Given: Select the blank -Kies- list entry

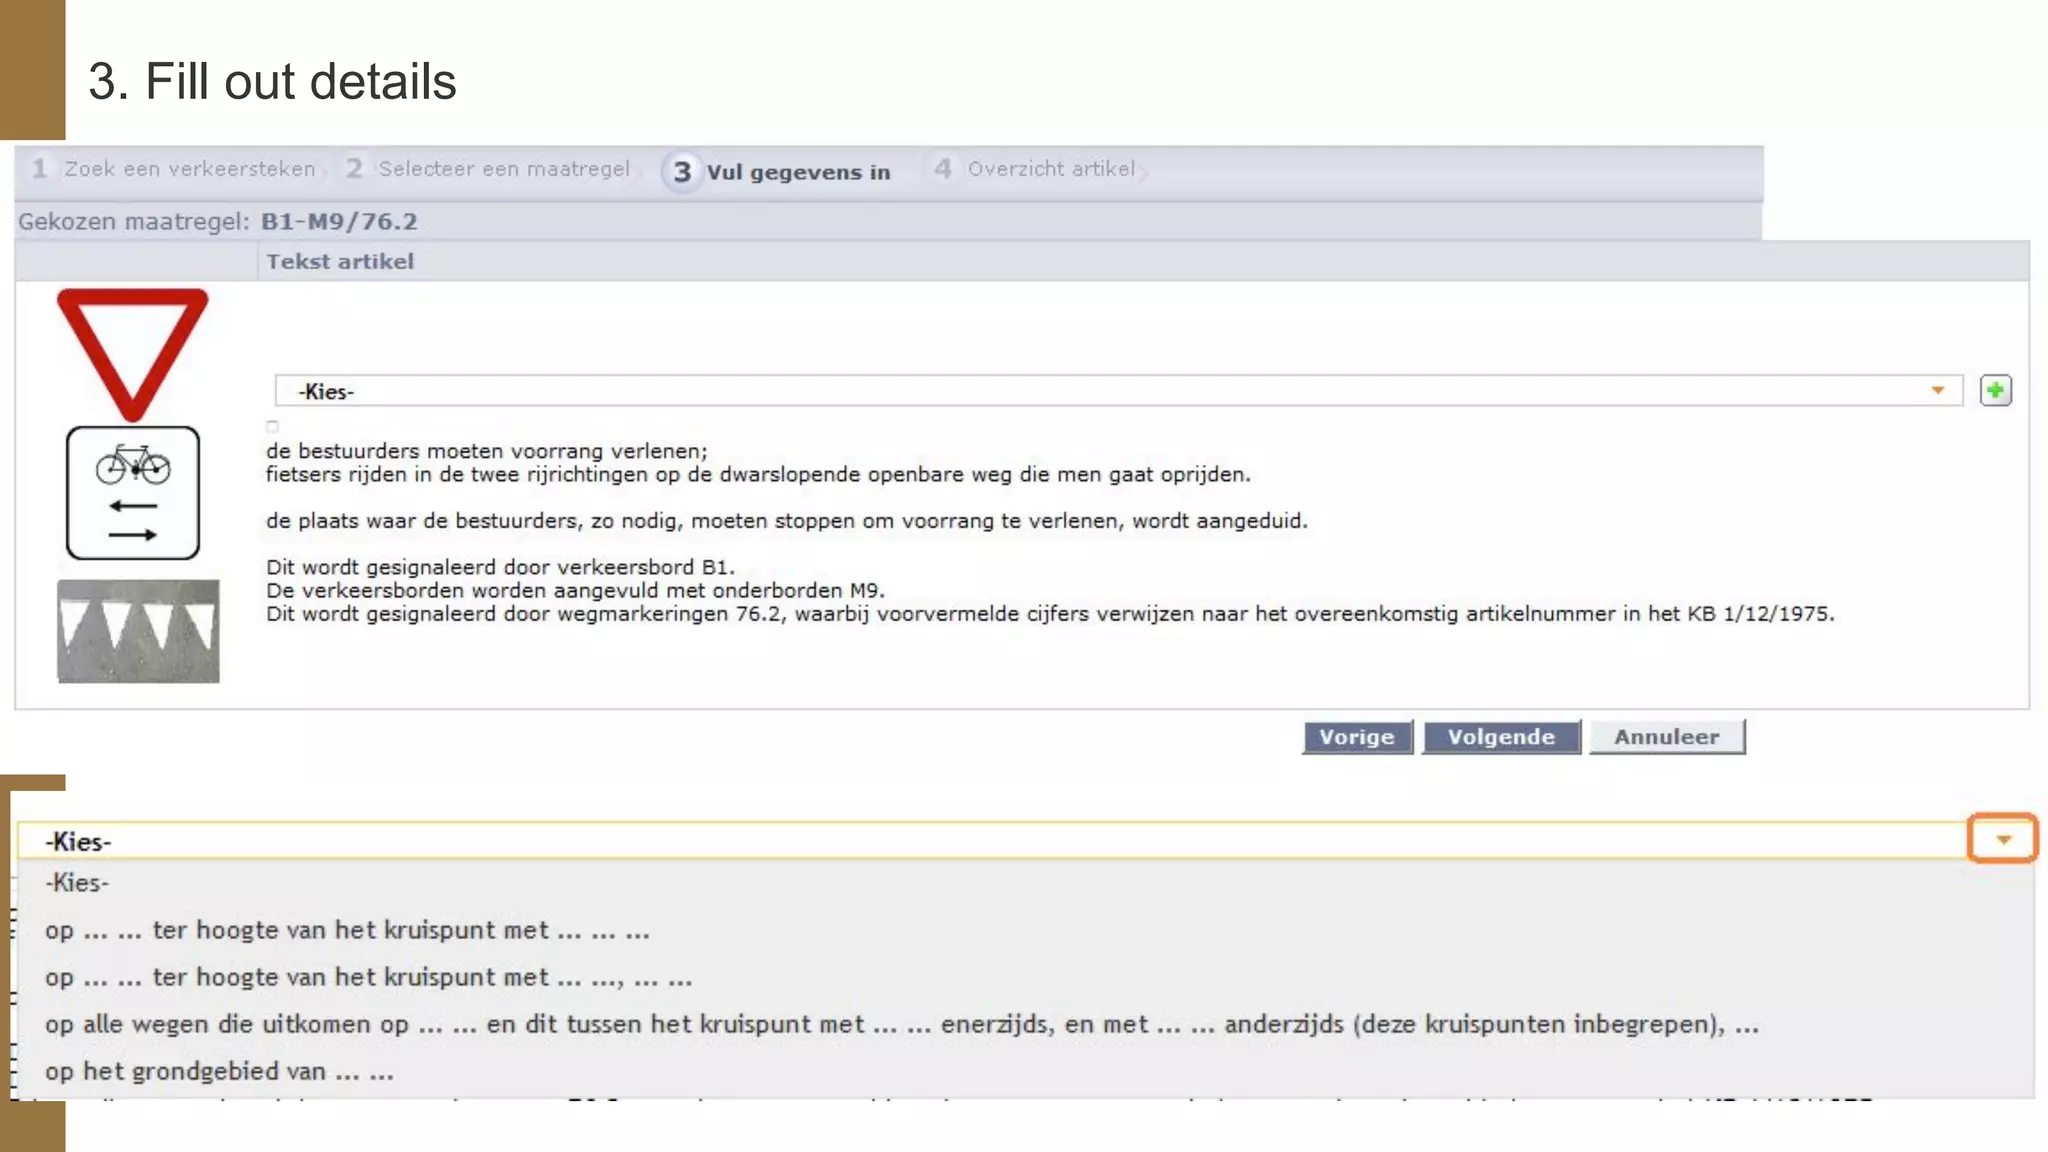Looking at the screenshot, I should point(77,883).
